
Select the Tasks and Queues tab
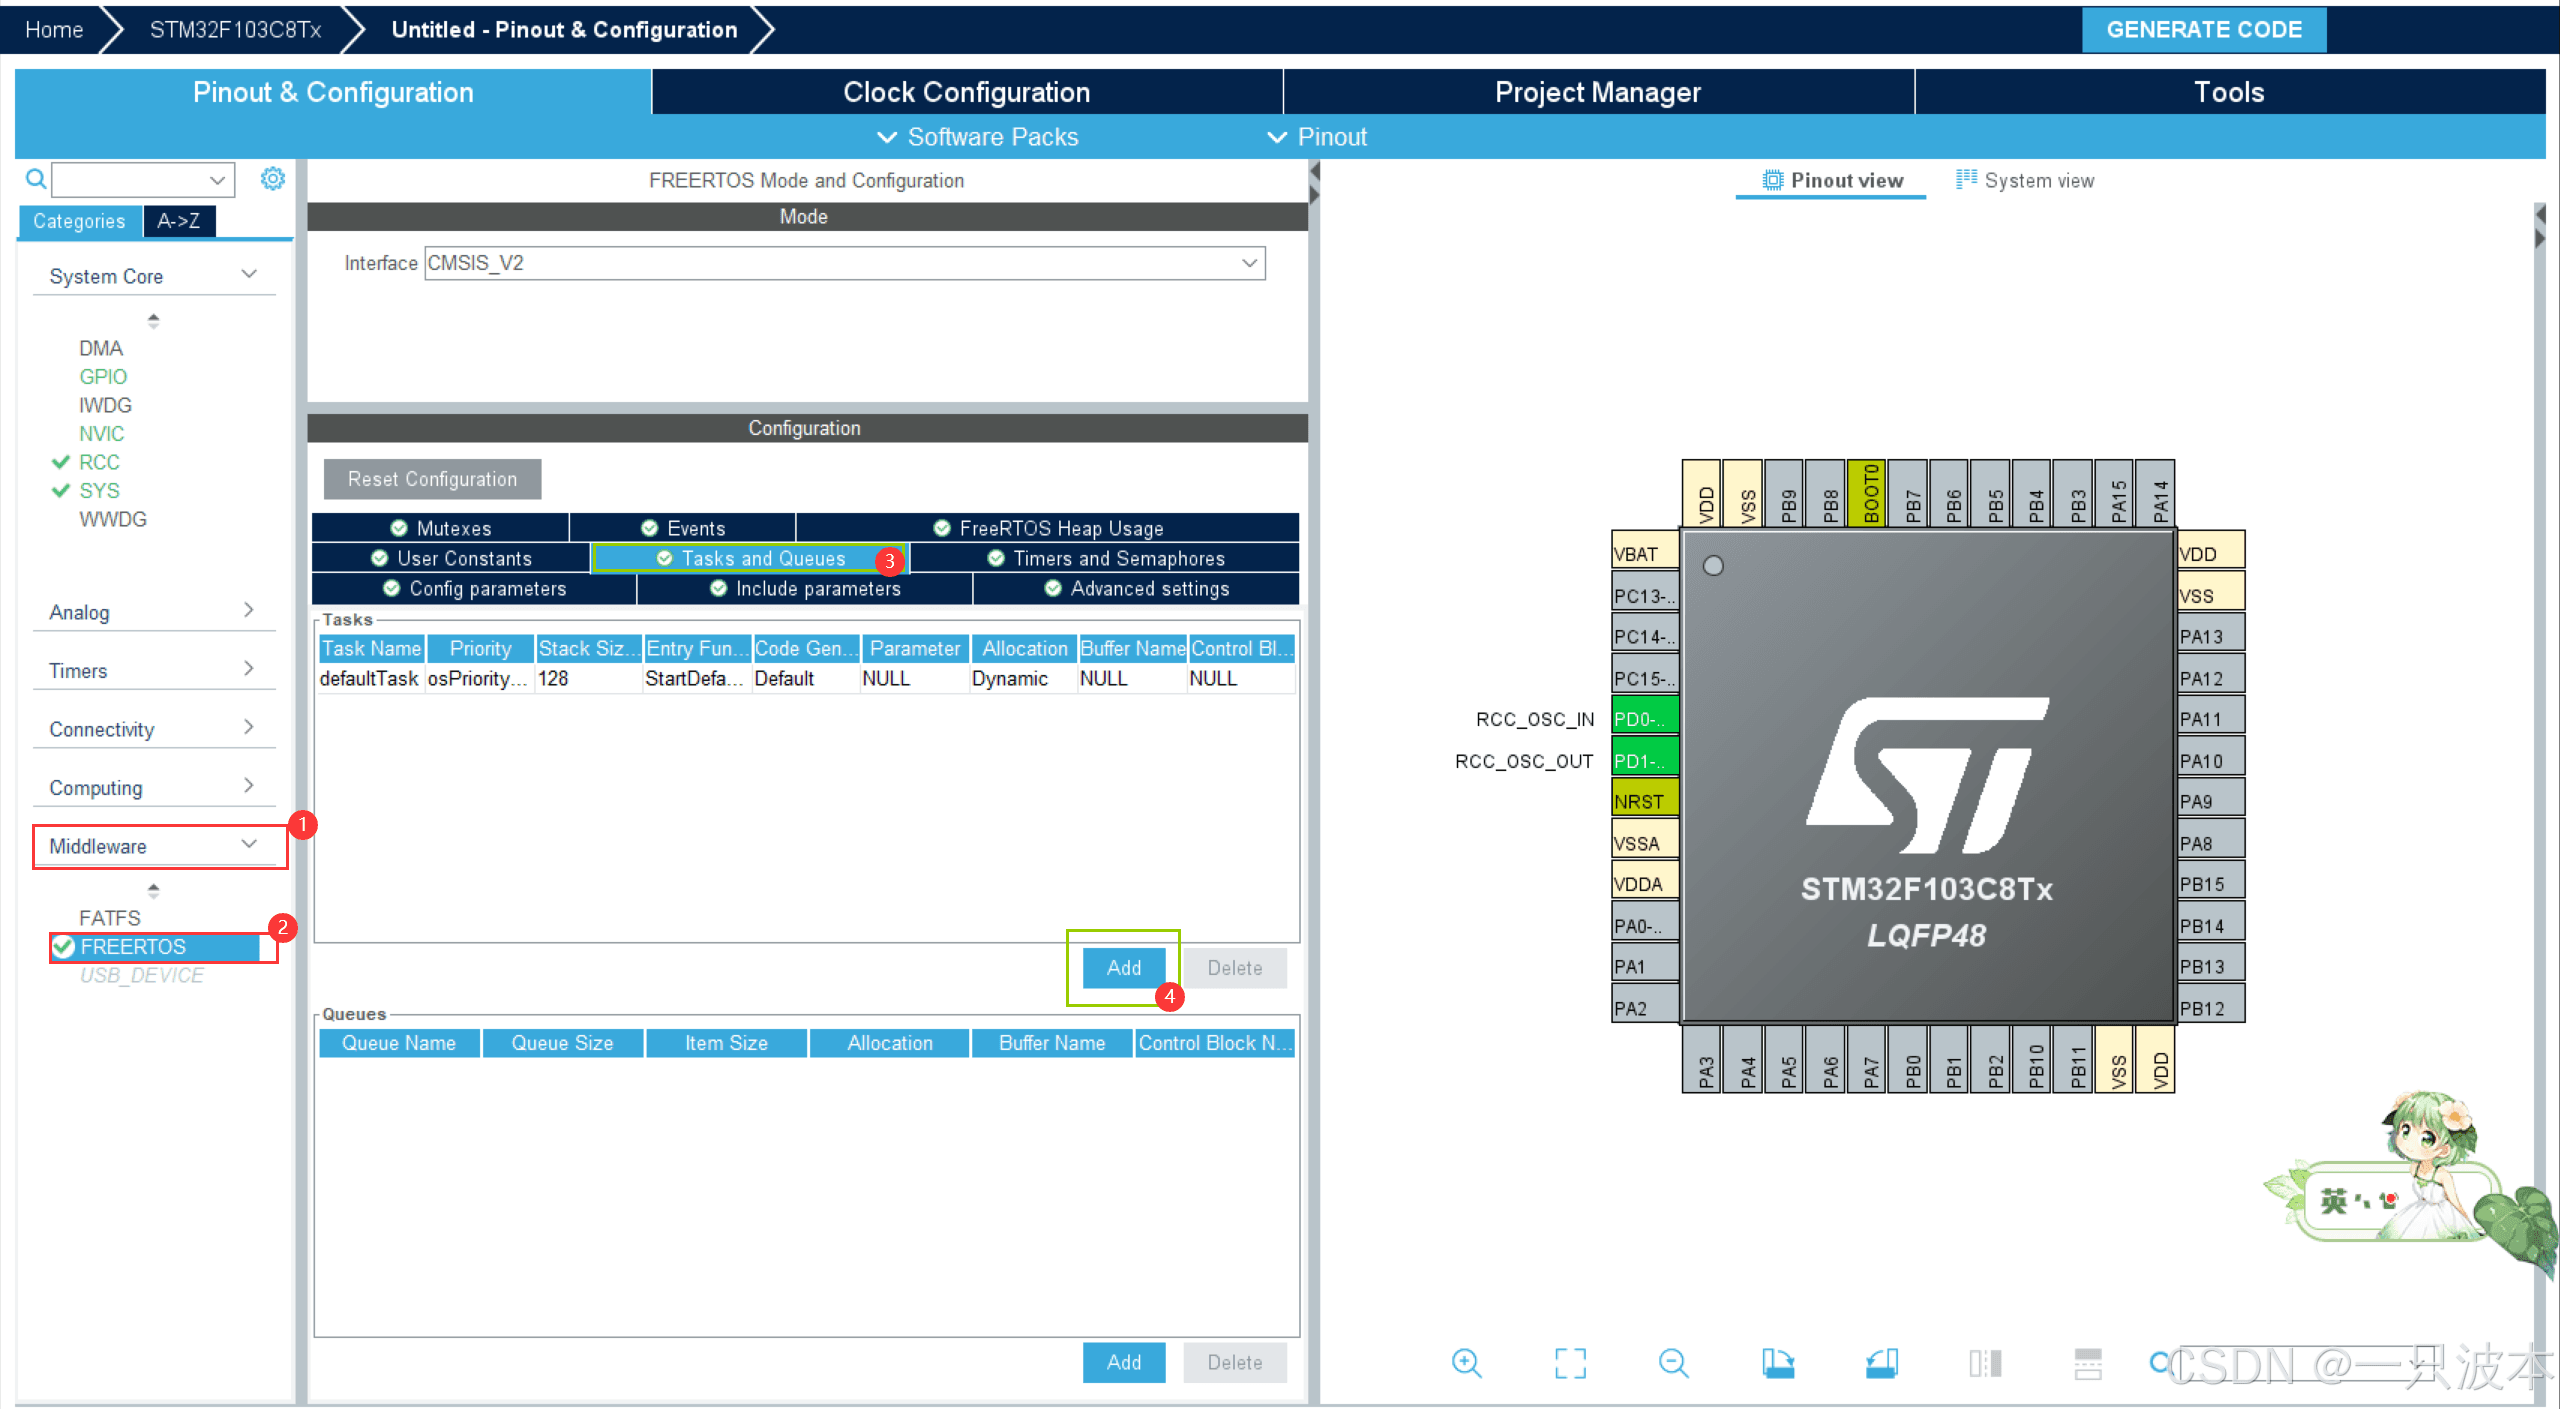coord(750,558)
